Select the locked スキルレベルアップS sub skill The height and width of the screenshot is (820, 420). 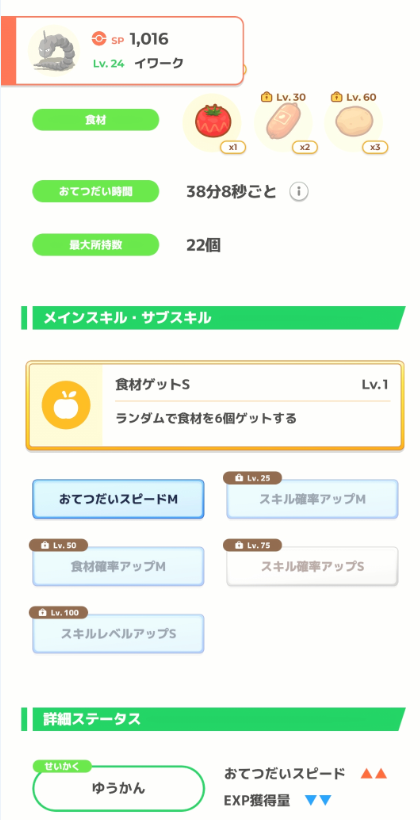click(118, 633)
